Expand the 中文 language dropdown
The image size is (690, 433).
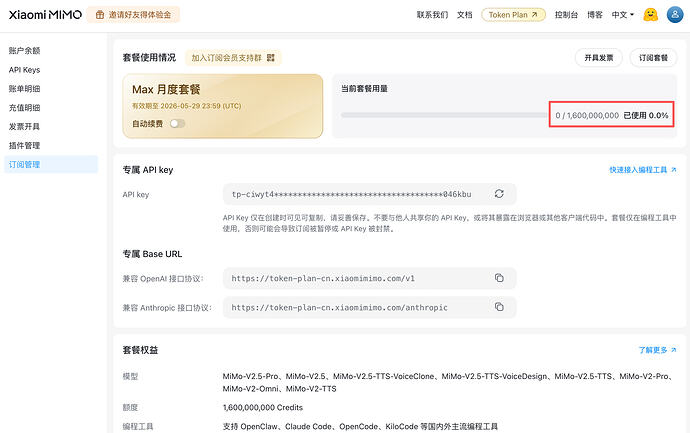[622, 15]
